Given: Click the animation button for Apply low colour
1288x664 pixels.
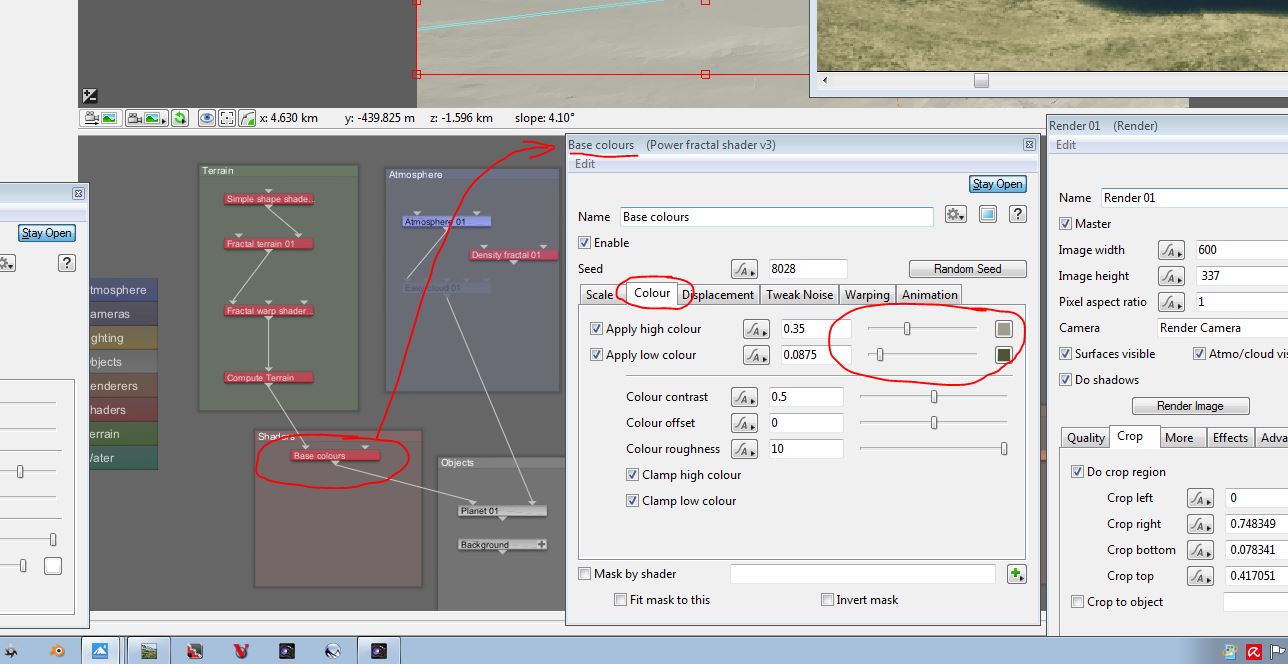Looking at the screenshot, I should tap(757, 355).
